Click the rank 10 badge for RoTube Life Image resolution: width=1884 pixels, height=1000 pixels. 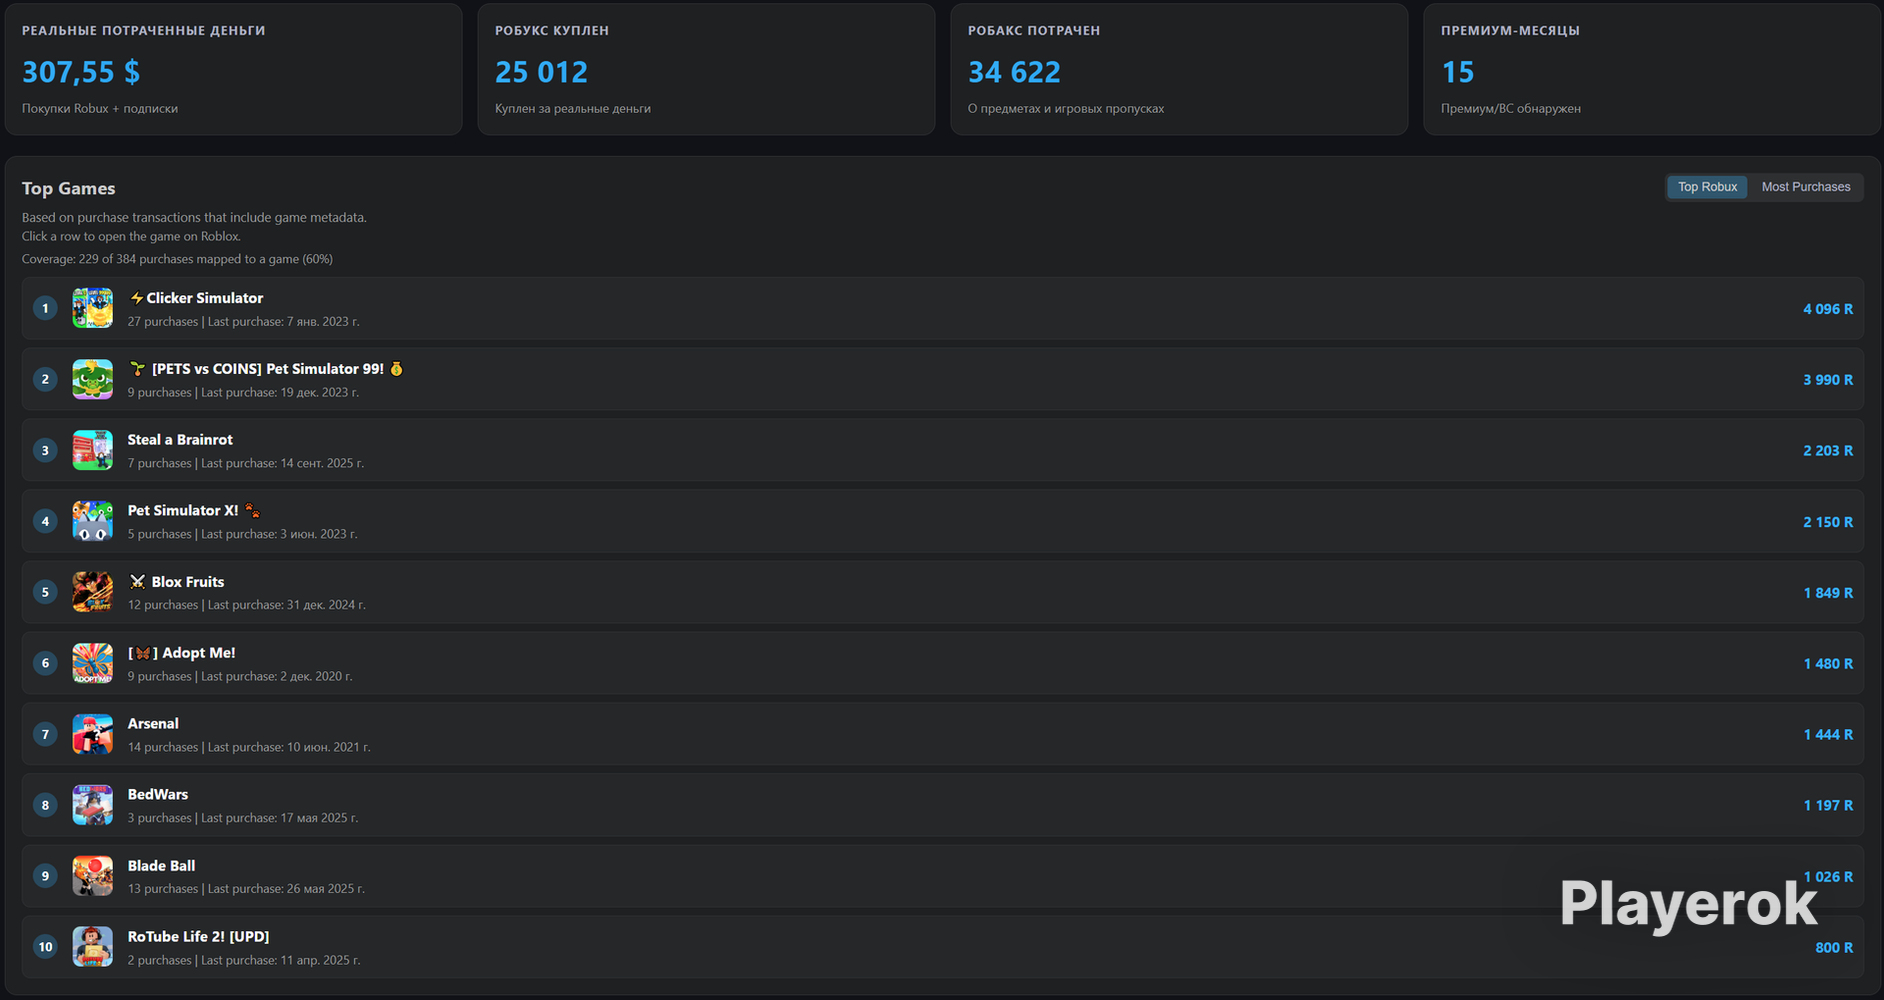pos(45,947)
